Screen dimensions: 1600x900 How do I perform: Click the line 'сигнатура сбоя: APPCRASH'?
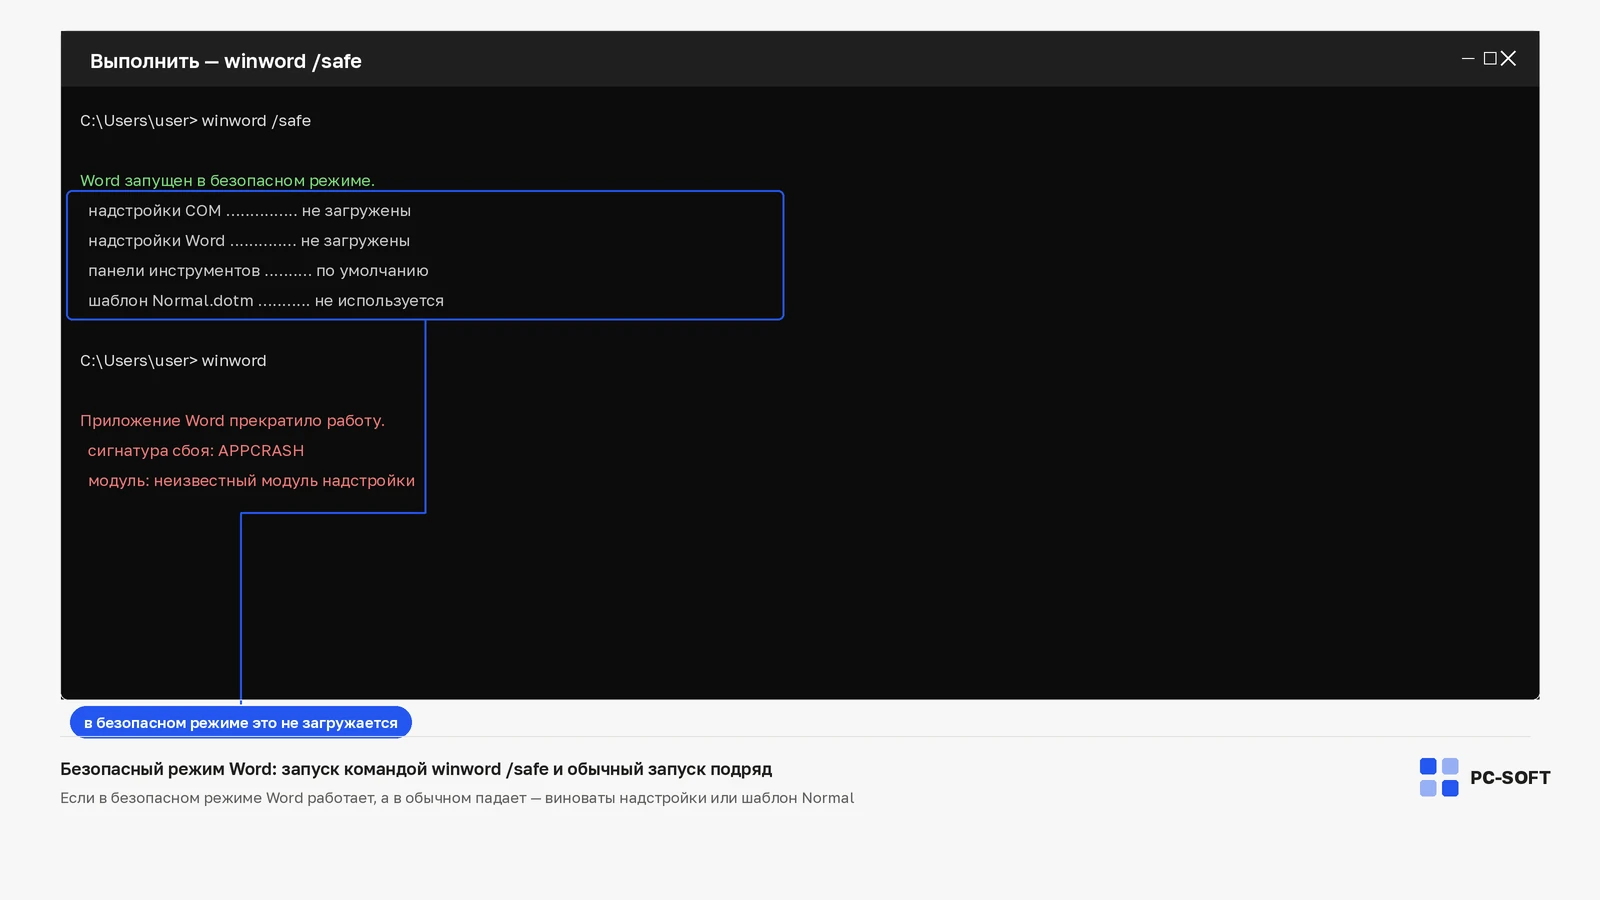point(196,451)
